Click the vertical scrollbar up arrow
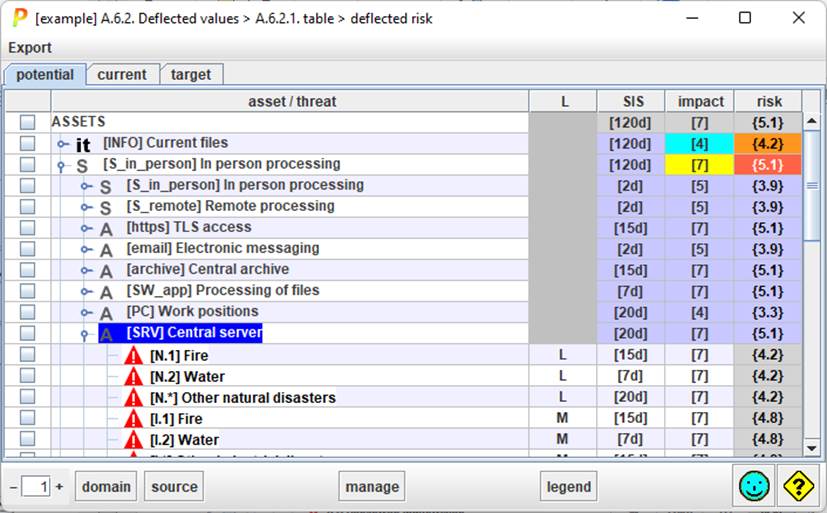 pos(812,121)
